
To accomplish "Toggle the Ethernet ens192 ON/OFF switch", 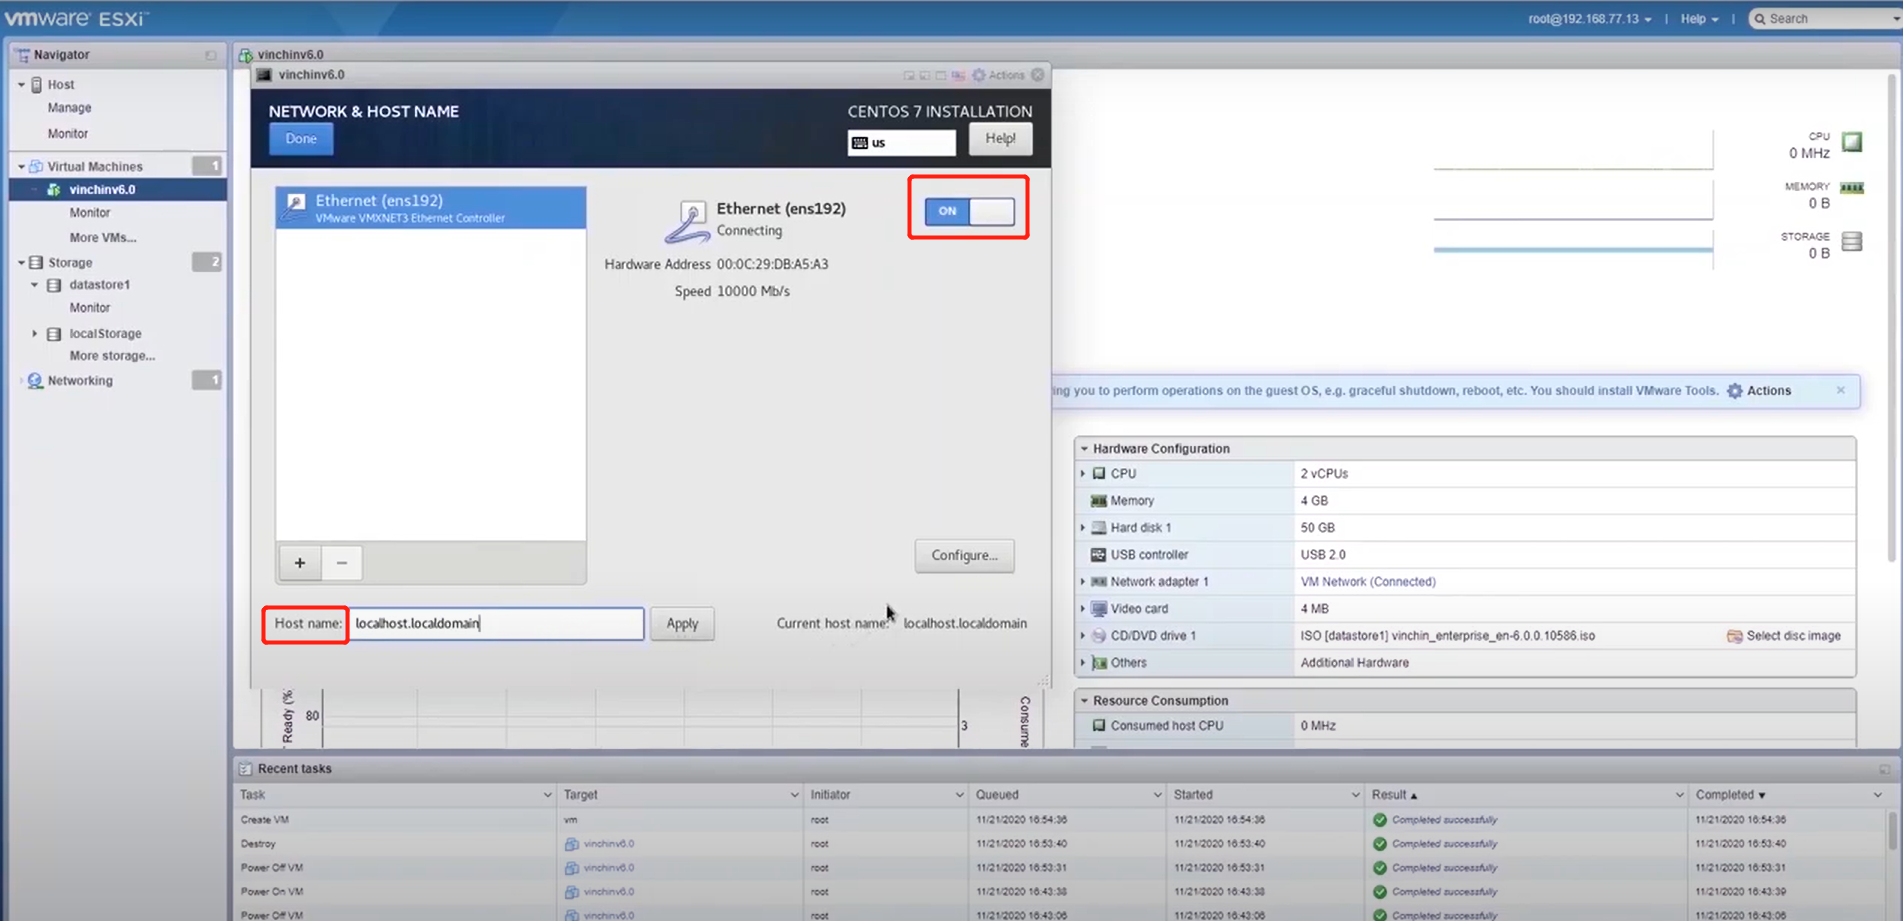I will [969, 211].
